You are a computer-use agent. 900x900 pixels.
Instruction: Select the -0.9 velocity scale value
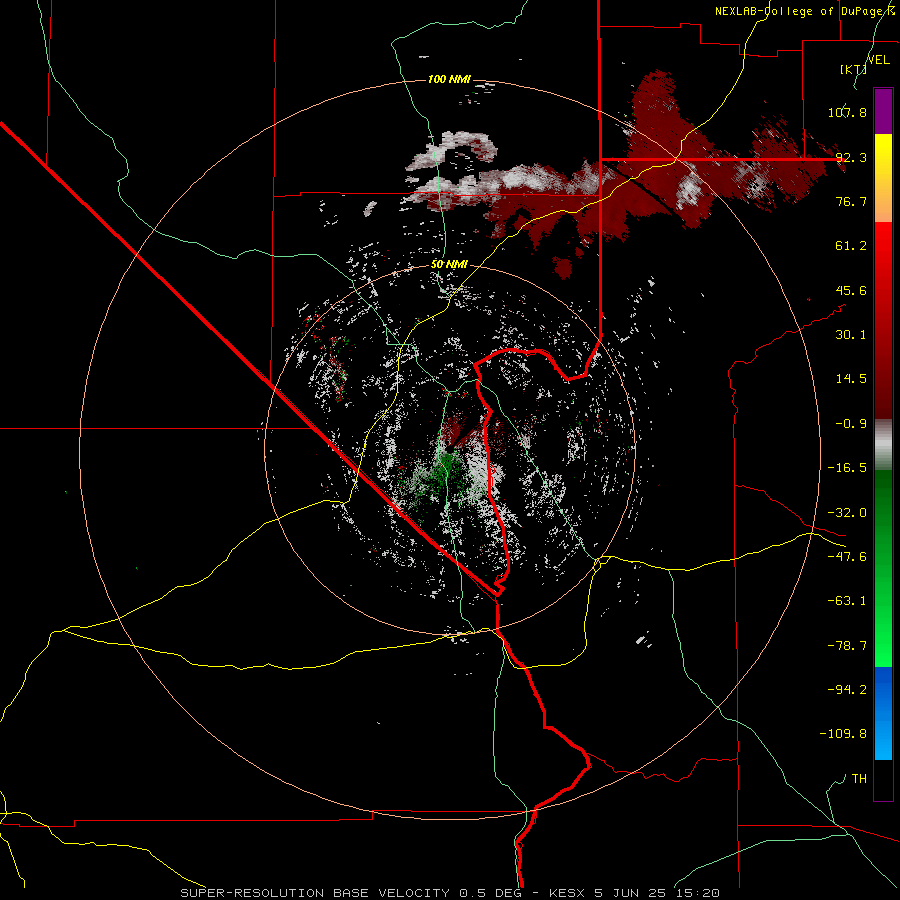coord(851,424)
